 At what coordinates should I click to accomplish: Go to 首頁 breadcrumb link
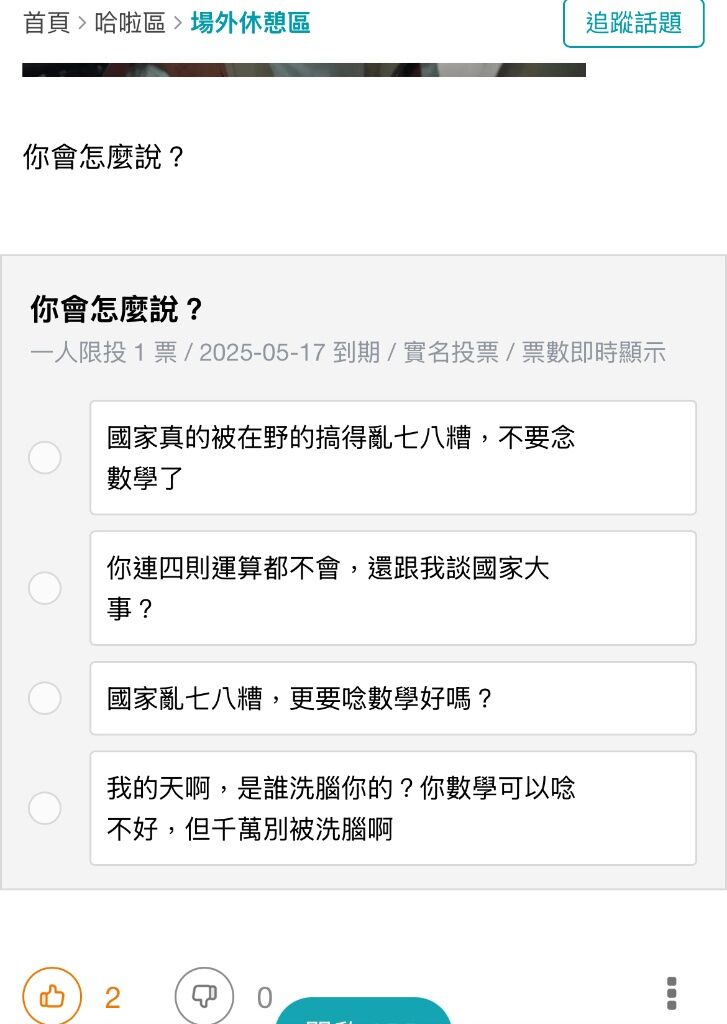click(46, 23)
